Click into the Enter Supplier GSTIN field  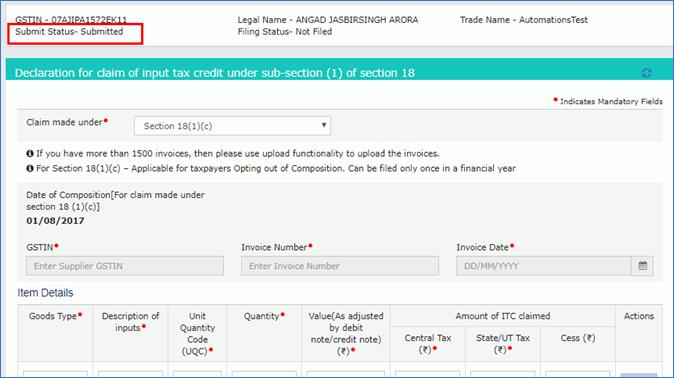coord(125,266)
